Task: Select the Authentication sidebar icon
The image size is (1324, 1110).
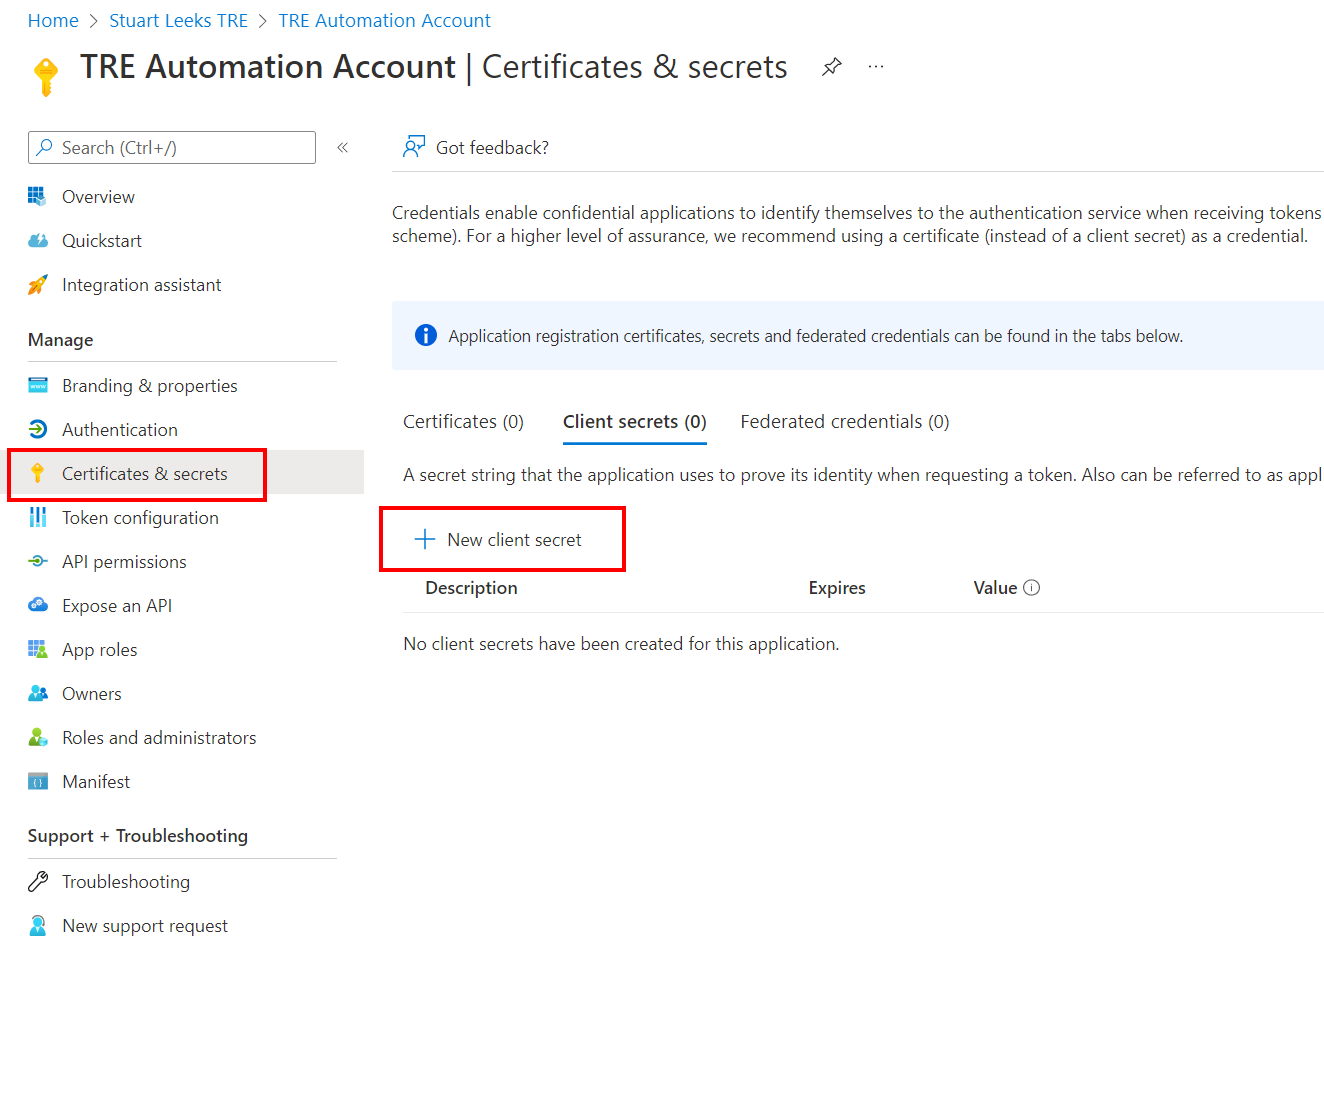Action: (38, 429)
